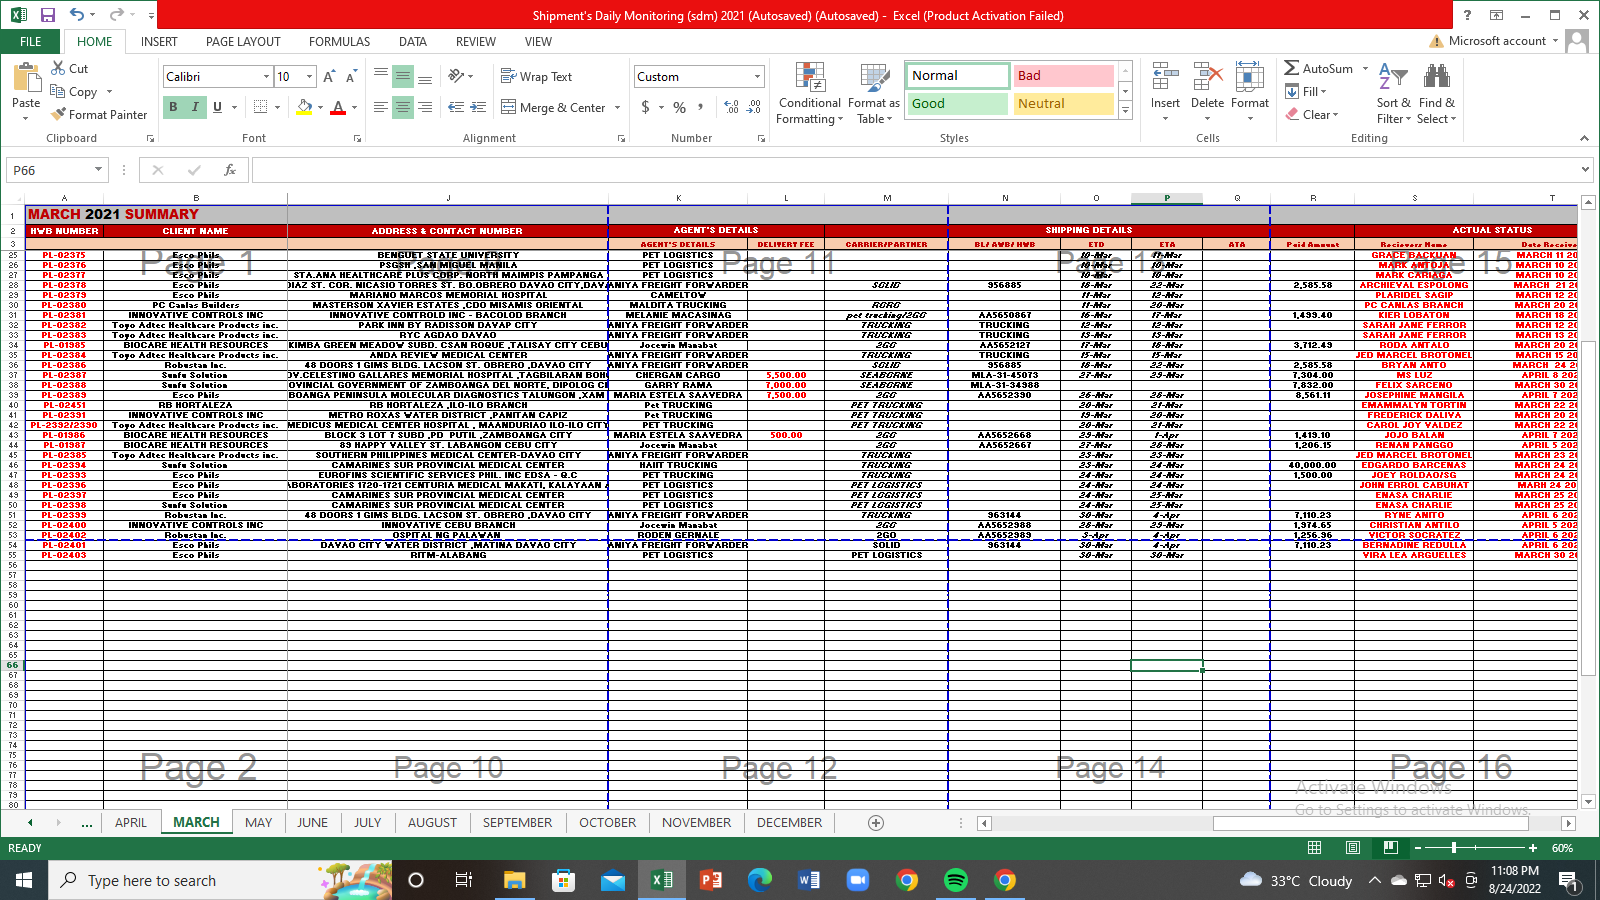This screenshot has height=900, width=1600.
Task: Apply Accounting Number Format dollar sign
Action: [x=646, y=107]
